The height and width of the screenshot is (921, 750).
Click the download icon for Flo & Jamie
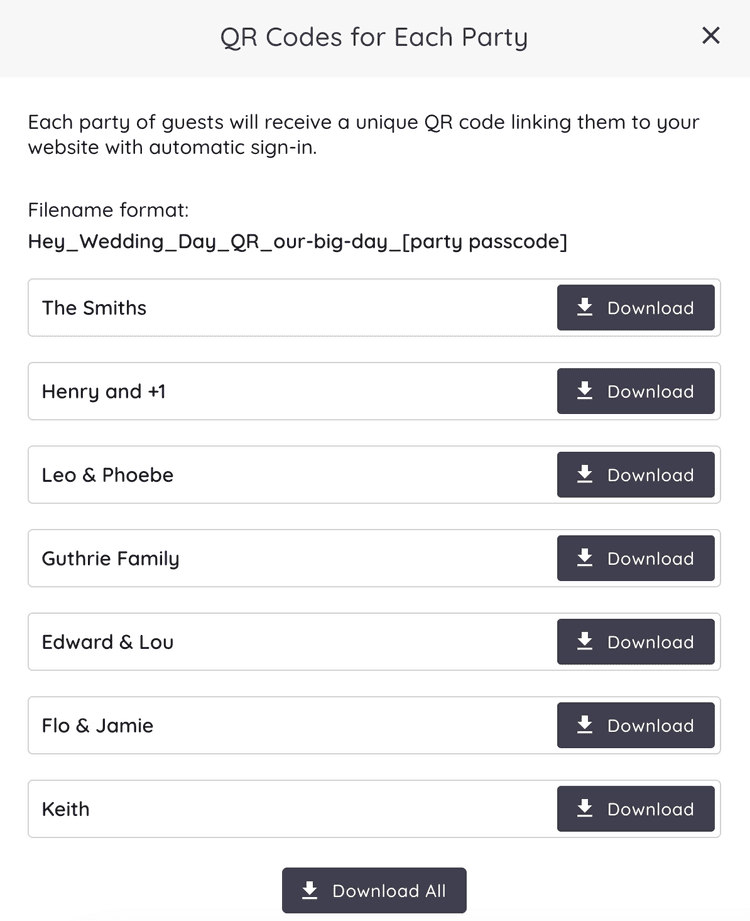585,725
